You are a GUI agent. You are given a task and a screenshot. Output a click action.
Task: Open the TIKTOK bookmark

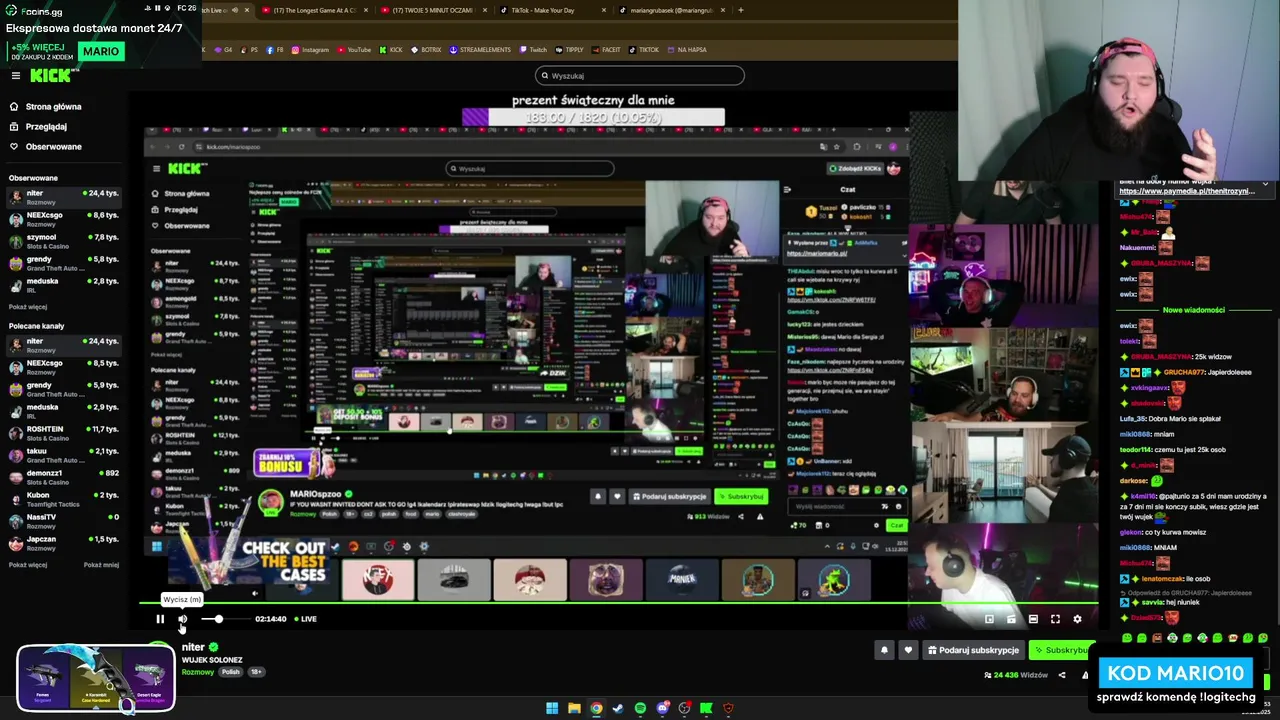[643, 49]
